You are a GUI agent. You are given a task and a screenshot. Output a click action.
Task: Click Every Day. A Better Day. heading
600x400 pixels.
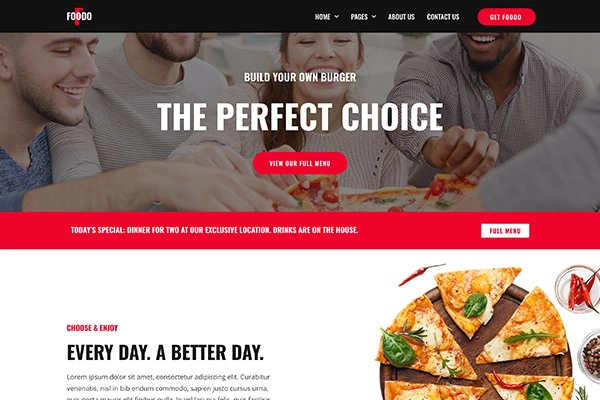(x=165, y=353)
